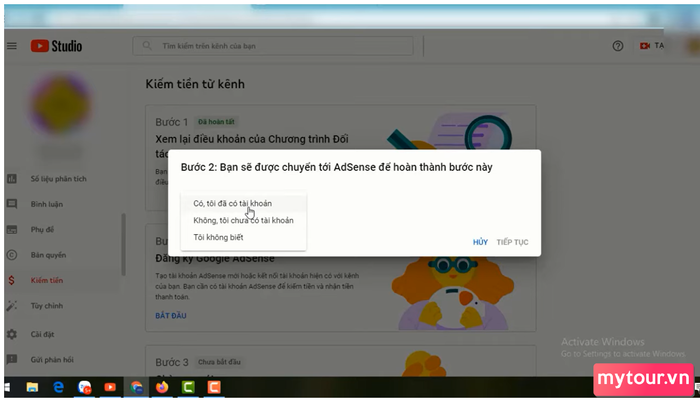Click 'Đã hoàn tất' badge on Bước 1
This screenshot has width=700, height=404.
coord(217,122)
